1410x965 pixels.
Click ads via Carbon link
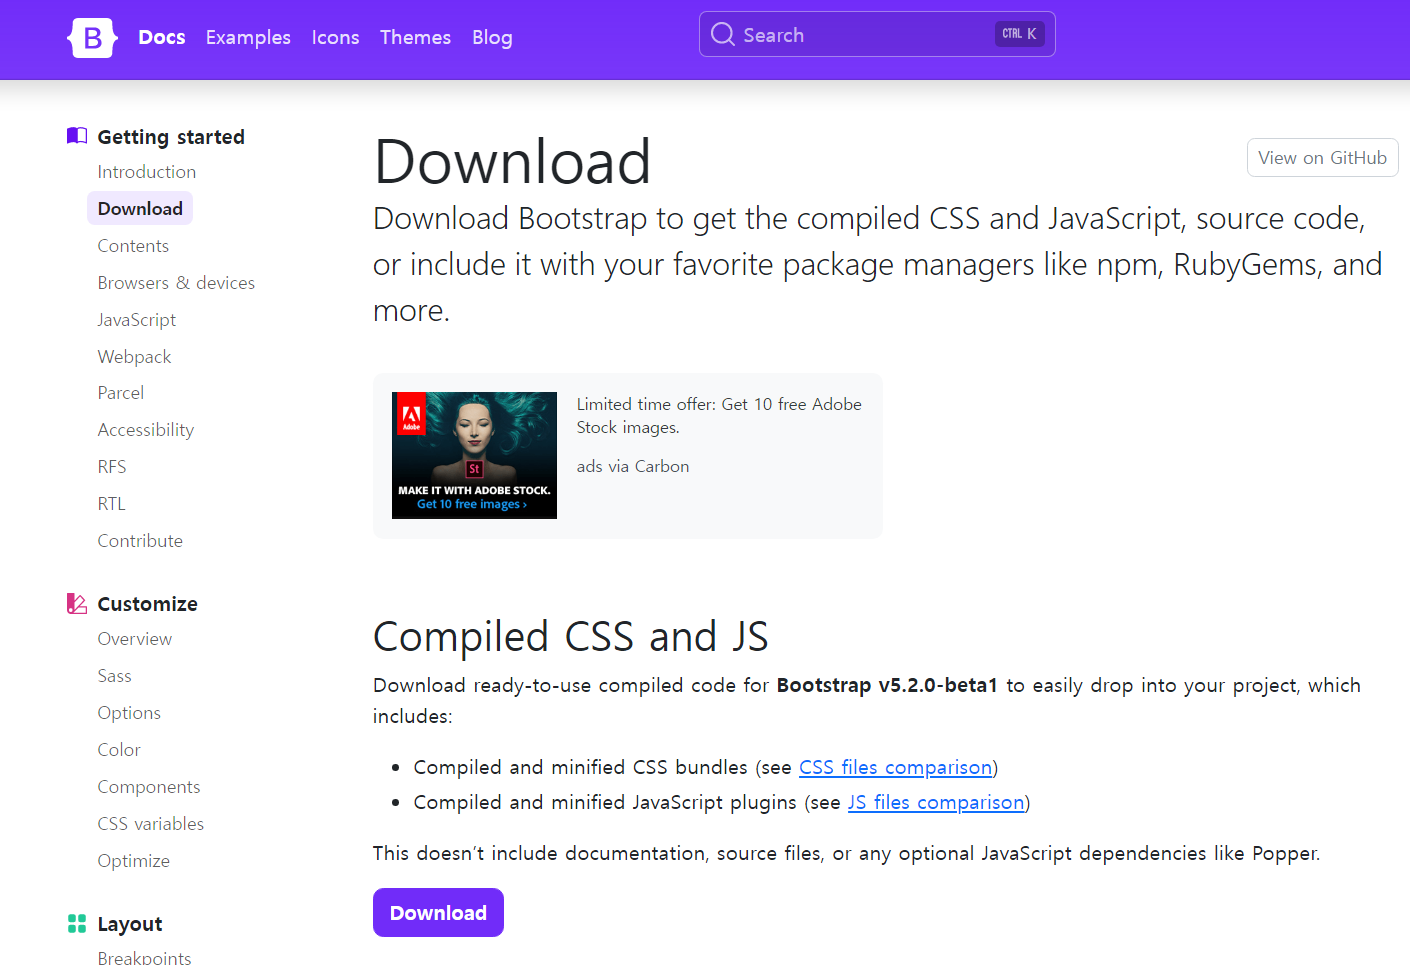pos(633,466)
